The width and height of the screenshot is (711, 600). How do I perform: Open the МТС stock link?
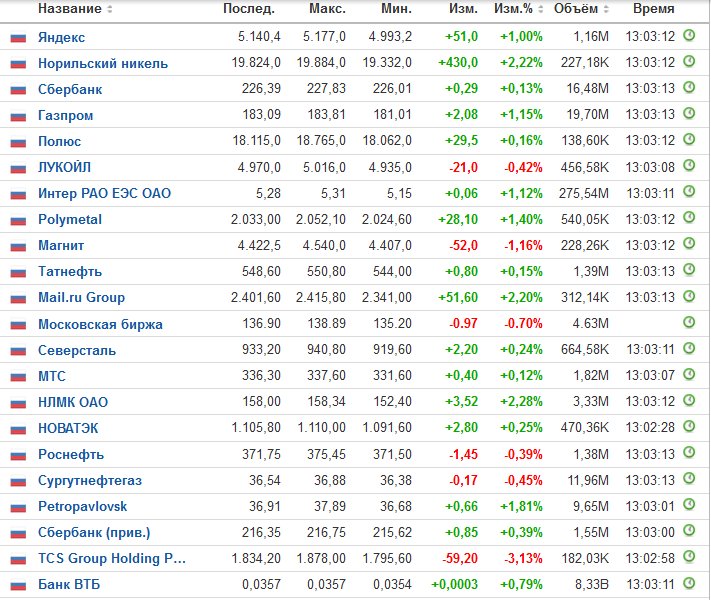(52, 376)
